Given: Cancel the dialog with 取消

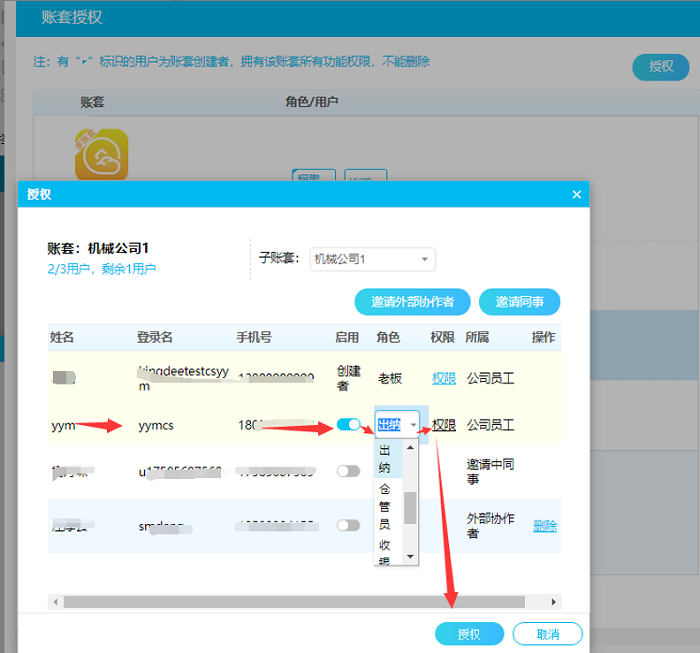Looking at the screenshot, I should 547,634.
